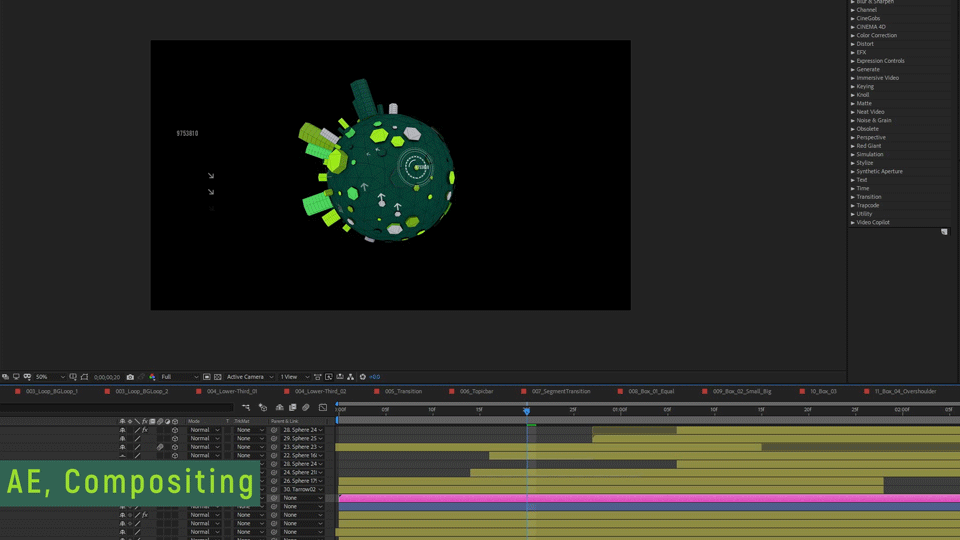Viewport: 960px width, 540px height.
Task: Click the reset exposure icon
Action: pos(362,377)
